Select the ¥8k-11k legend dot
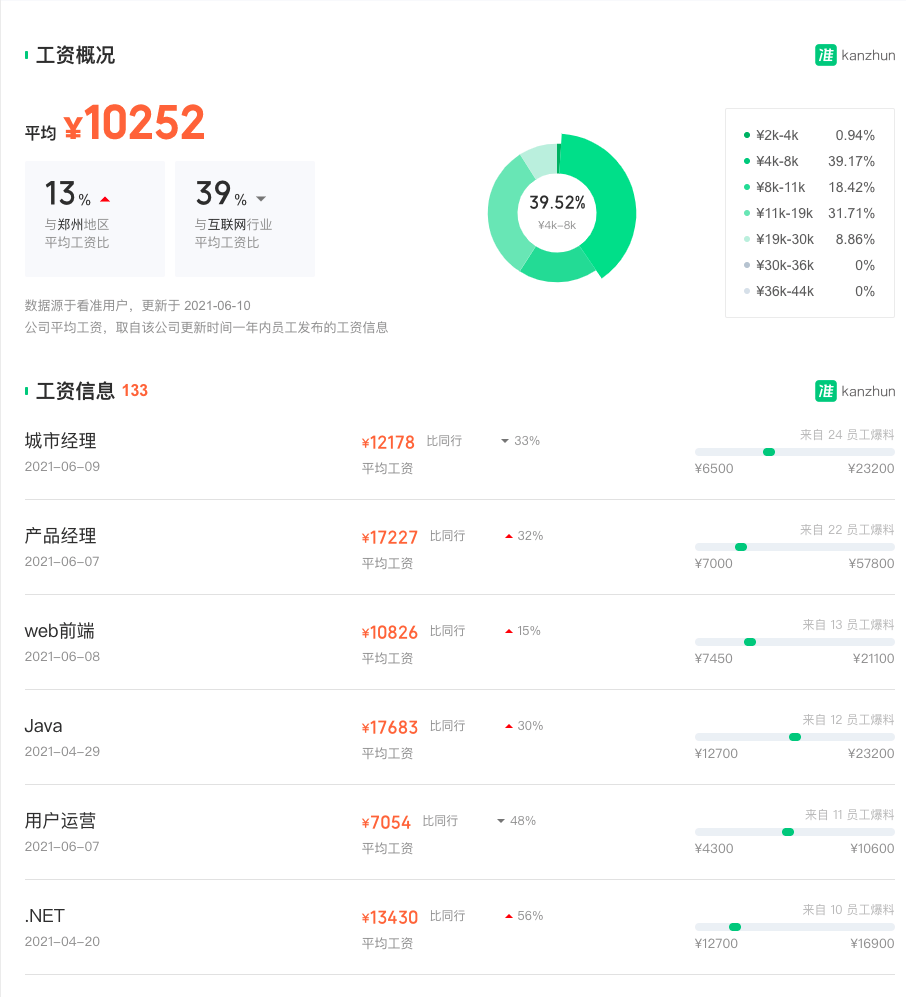 [x=747, y=187]
